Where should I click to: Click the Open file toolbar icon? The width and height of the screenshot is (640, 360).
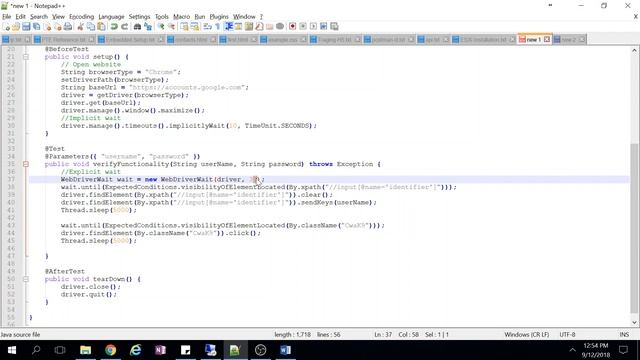click(16, 27)
